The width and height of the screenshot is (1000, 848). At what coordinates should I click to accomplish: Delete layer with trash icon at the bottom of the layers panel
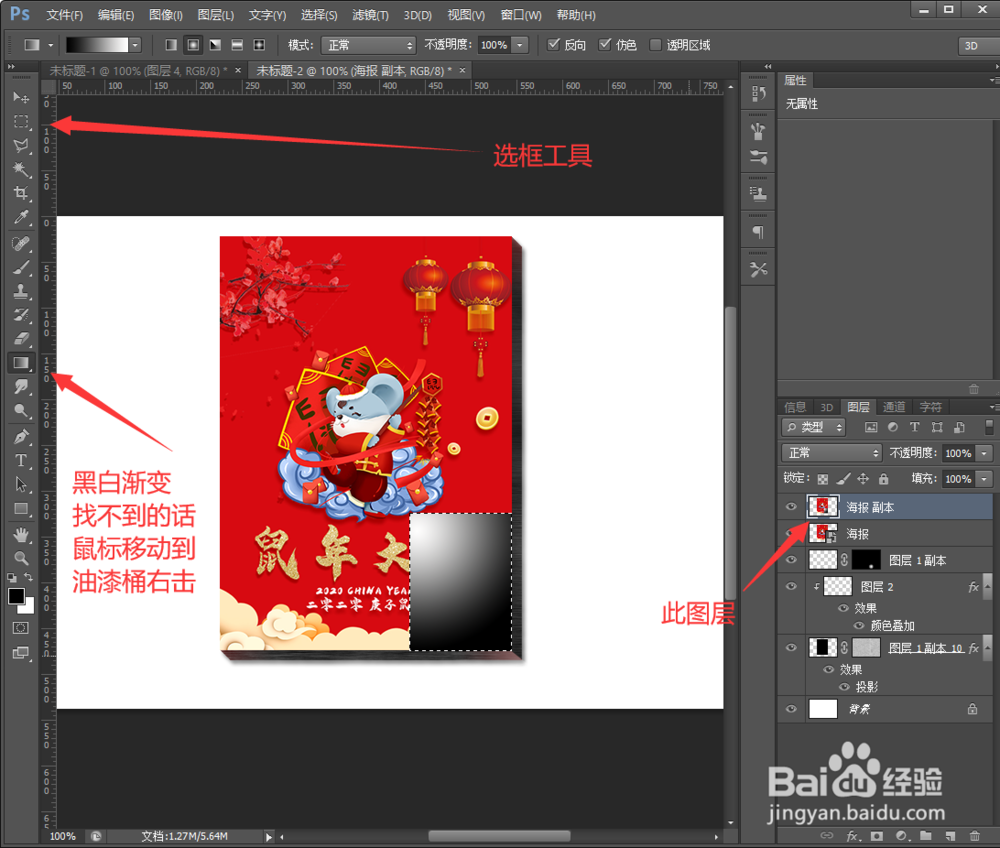(x=974, y=836)
